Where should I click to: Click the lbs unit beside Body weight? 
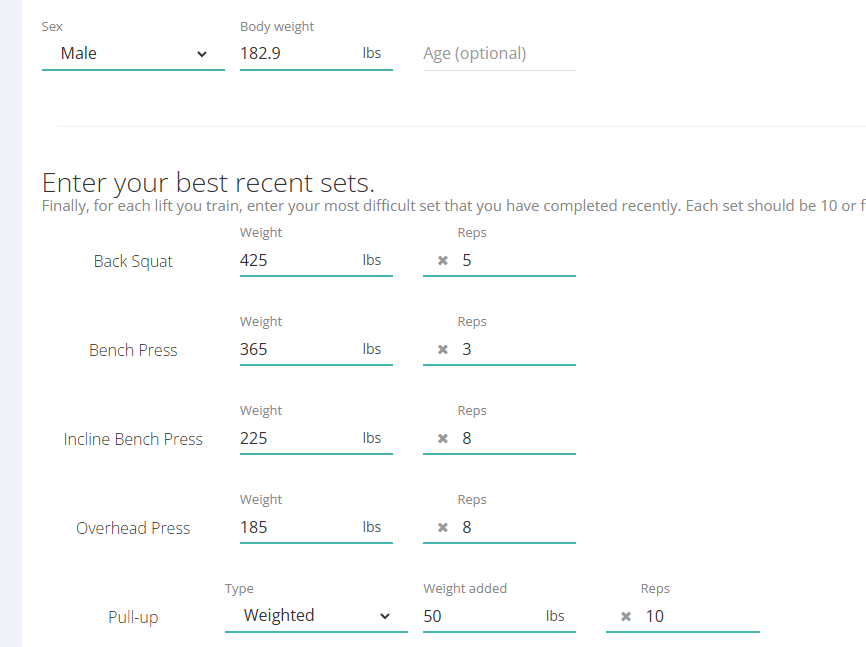[x=372, y=53]
